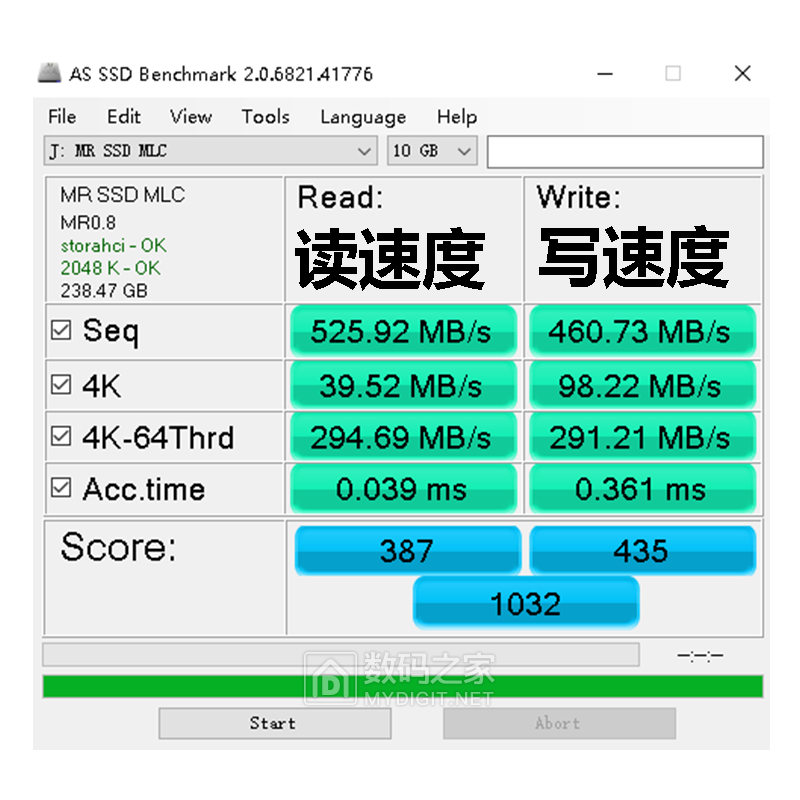
Task: Uncheck the 4K test checkbox
Action: [x=61, y=385]
